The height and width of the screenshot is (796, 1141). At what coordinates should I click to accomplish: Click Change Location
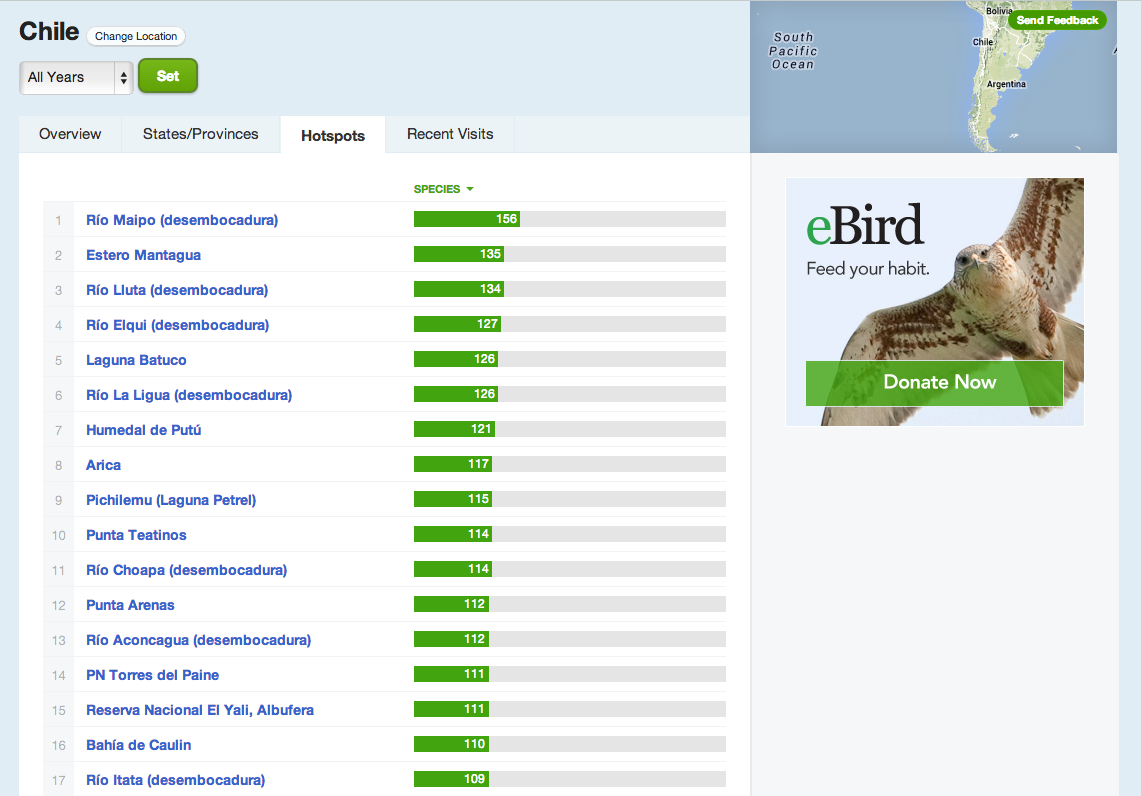(x=135, y=36)
